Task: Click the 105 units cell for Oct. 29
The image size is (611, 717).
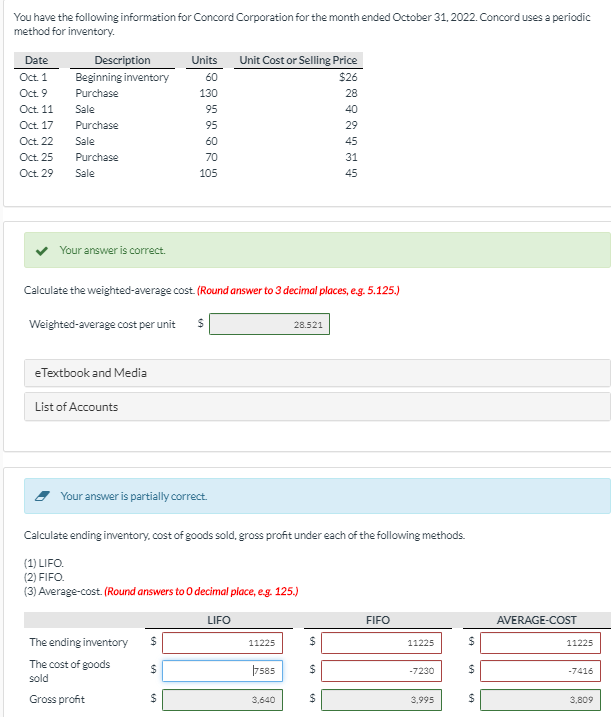Action: [209, 173]
